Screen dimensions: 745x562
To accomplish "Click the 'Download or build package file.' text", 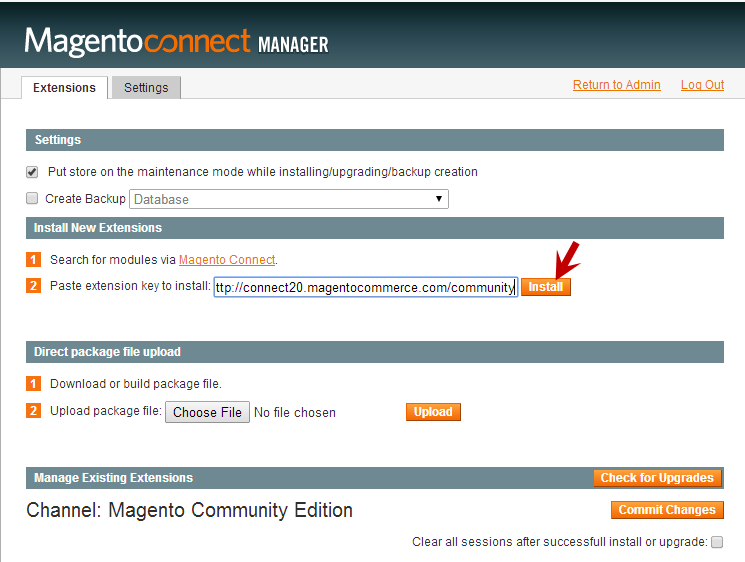I will click(x=136, y=384).
